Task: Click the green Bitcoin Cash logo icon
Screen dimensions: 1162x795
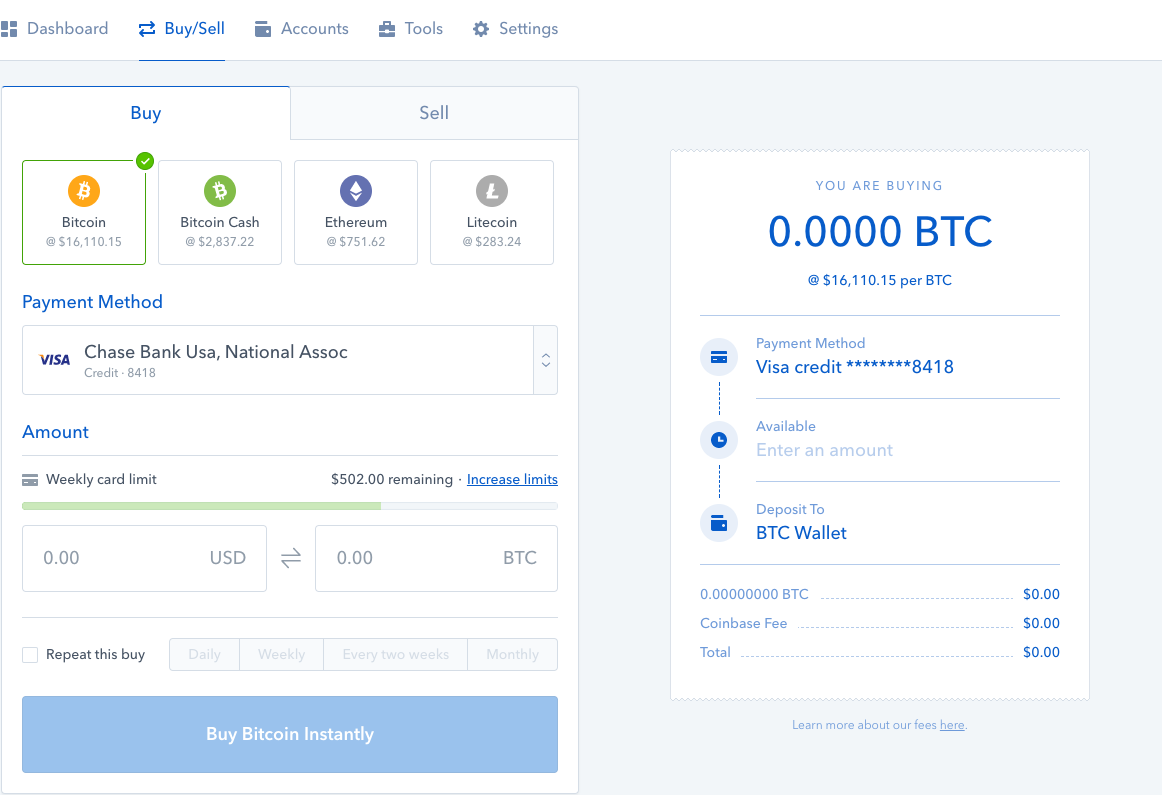Action: click(220, 191)
